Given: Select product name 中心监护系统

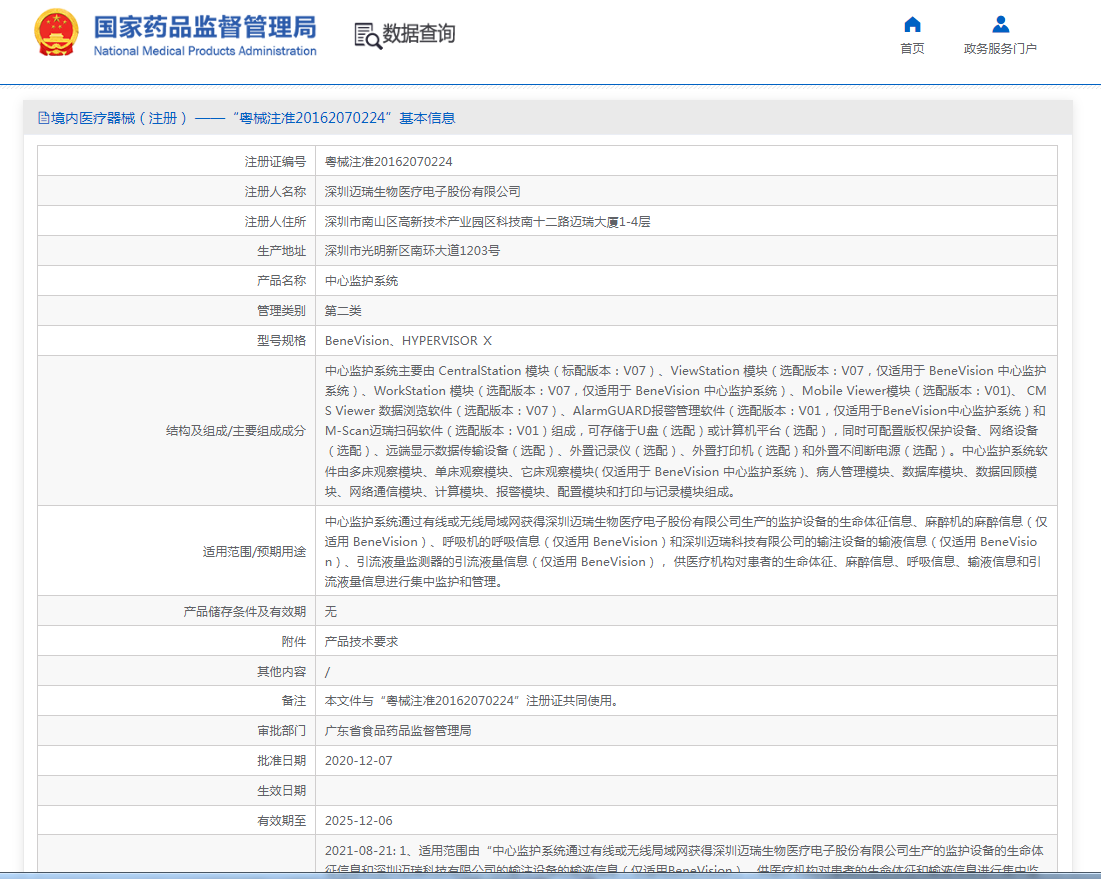Looking at the screenshot, I should click(x=361, y=281).
